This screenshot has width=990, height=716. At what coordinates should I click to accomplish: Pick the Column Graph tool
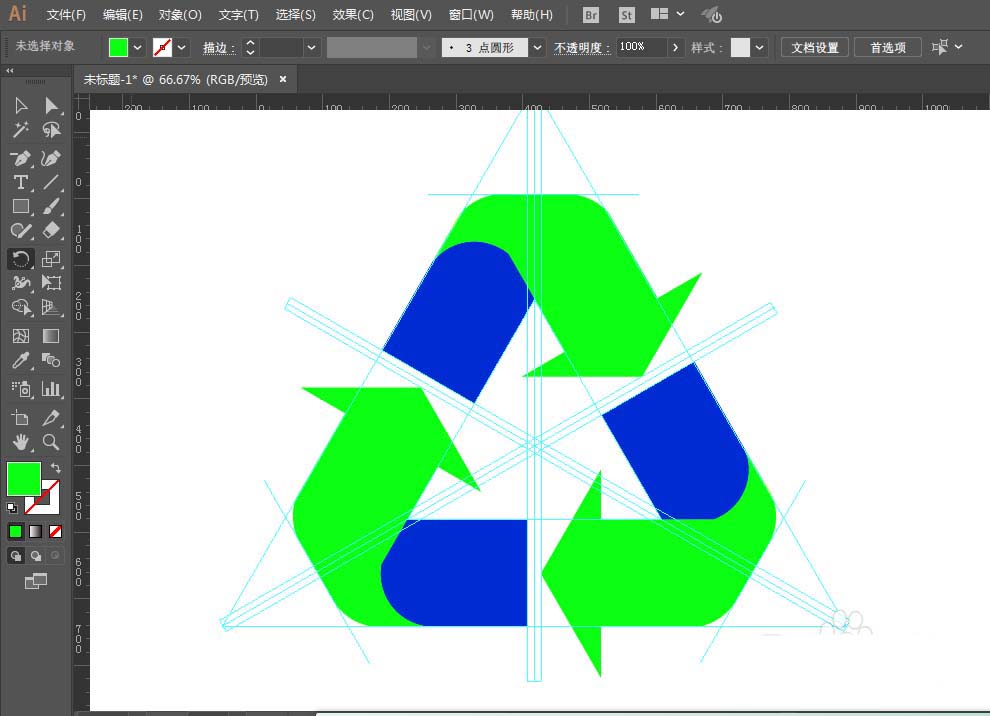51,389
